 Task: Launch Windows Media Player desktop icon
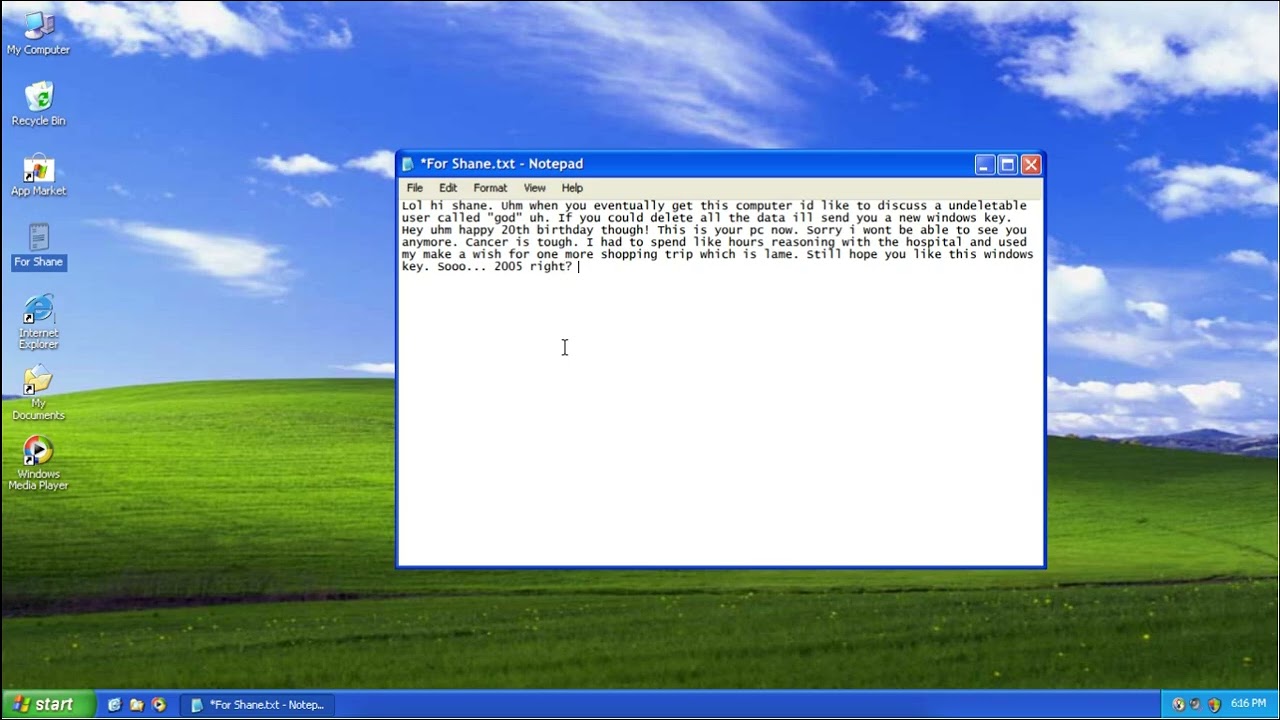coord(38,464)
